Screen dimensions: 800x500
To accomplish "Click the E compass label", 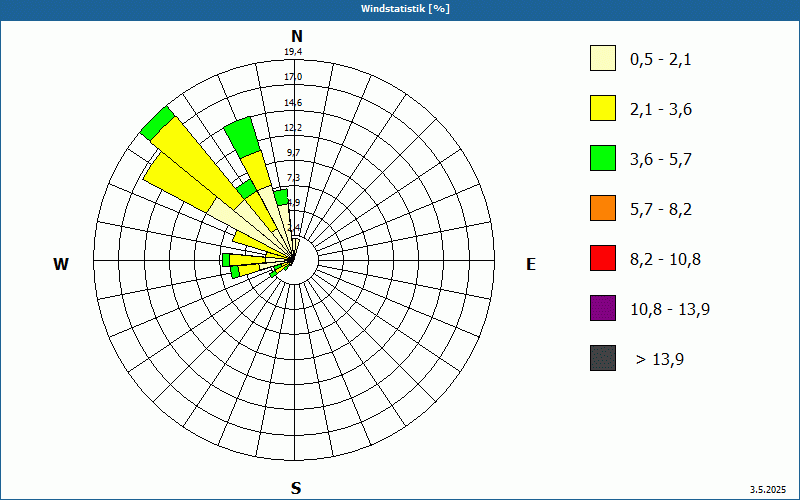I will (531, 264).
